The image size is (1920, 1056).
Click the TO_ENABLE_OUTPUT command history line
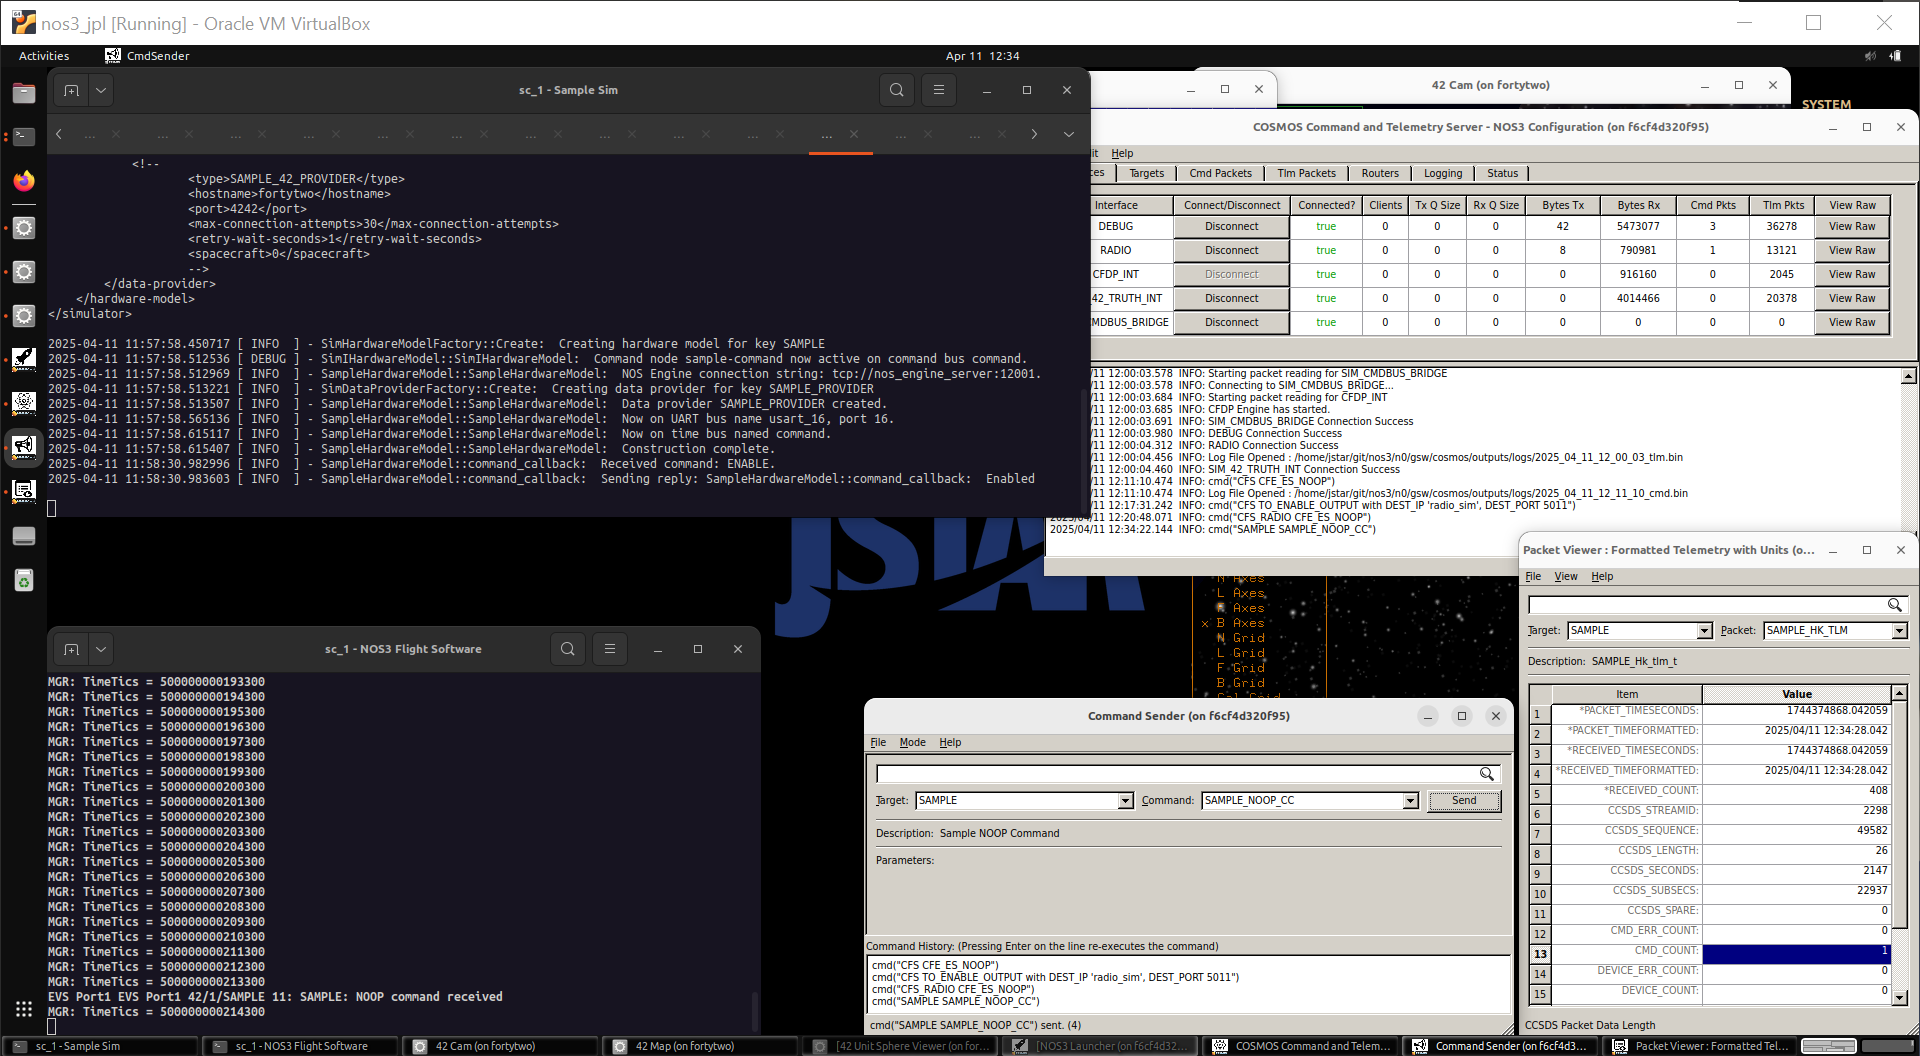1055,977
